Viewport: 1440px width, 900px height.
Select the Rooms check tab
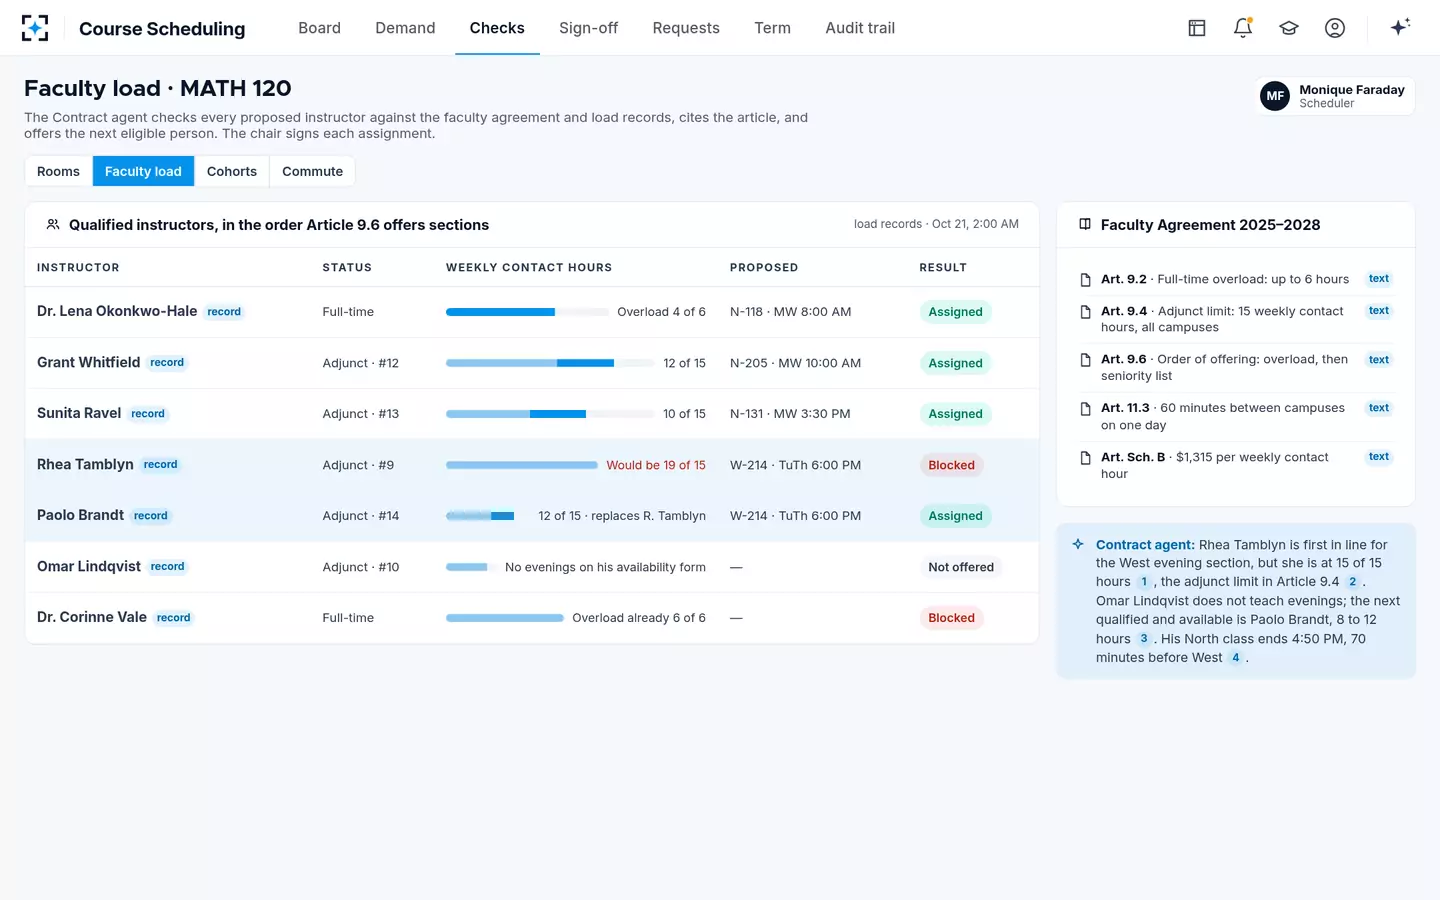[58, 171]
